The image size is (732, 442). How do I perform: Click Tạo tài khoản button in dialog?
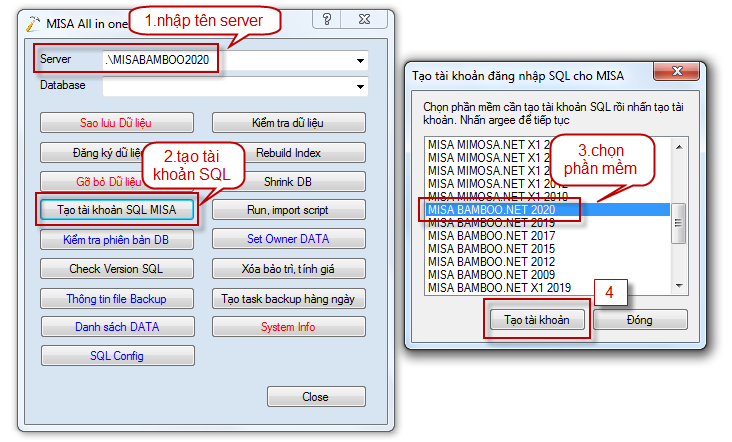[537, 320]
